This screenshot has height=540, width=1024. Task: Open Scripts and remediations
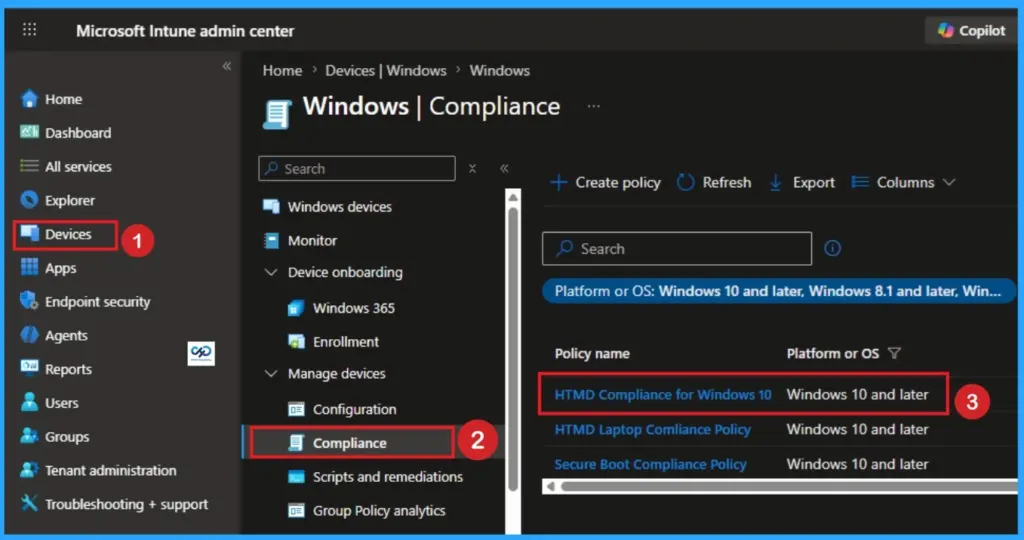[388, 477]
